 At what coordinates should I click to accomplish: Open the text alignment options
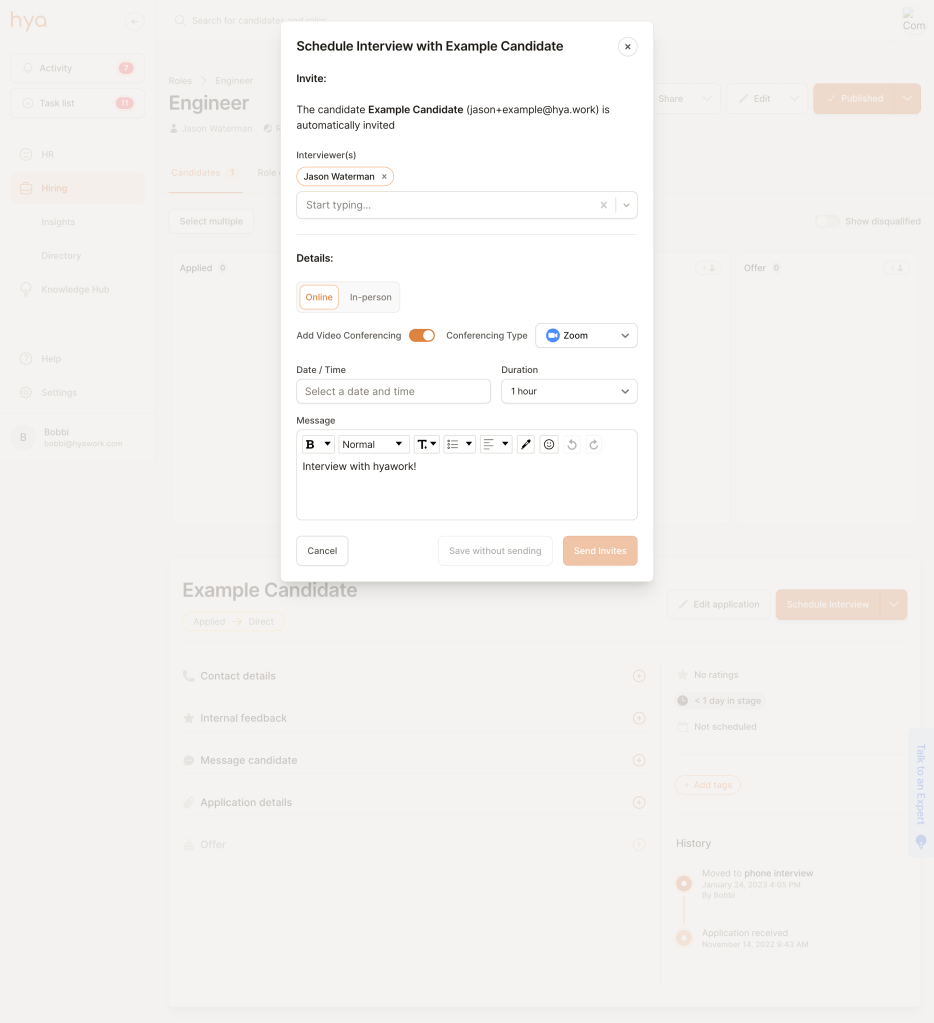point(495,444)
